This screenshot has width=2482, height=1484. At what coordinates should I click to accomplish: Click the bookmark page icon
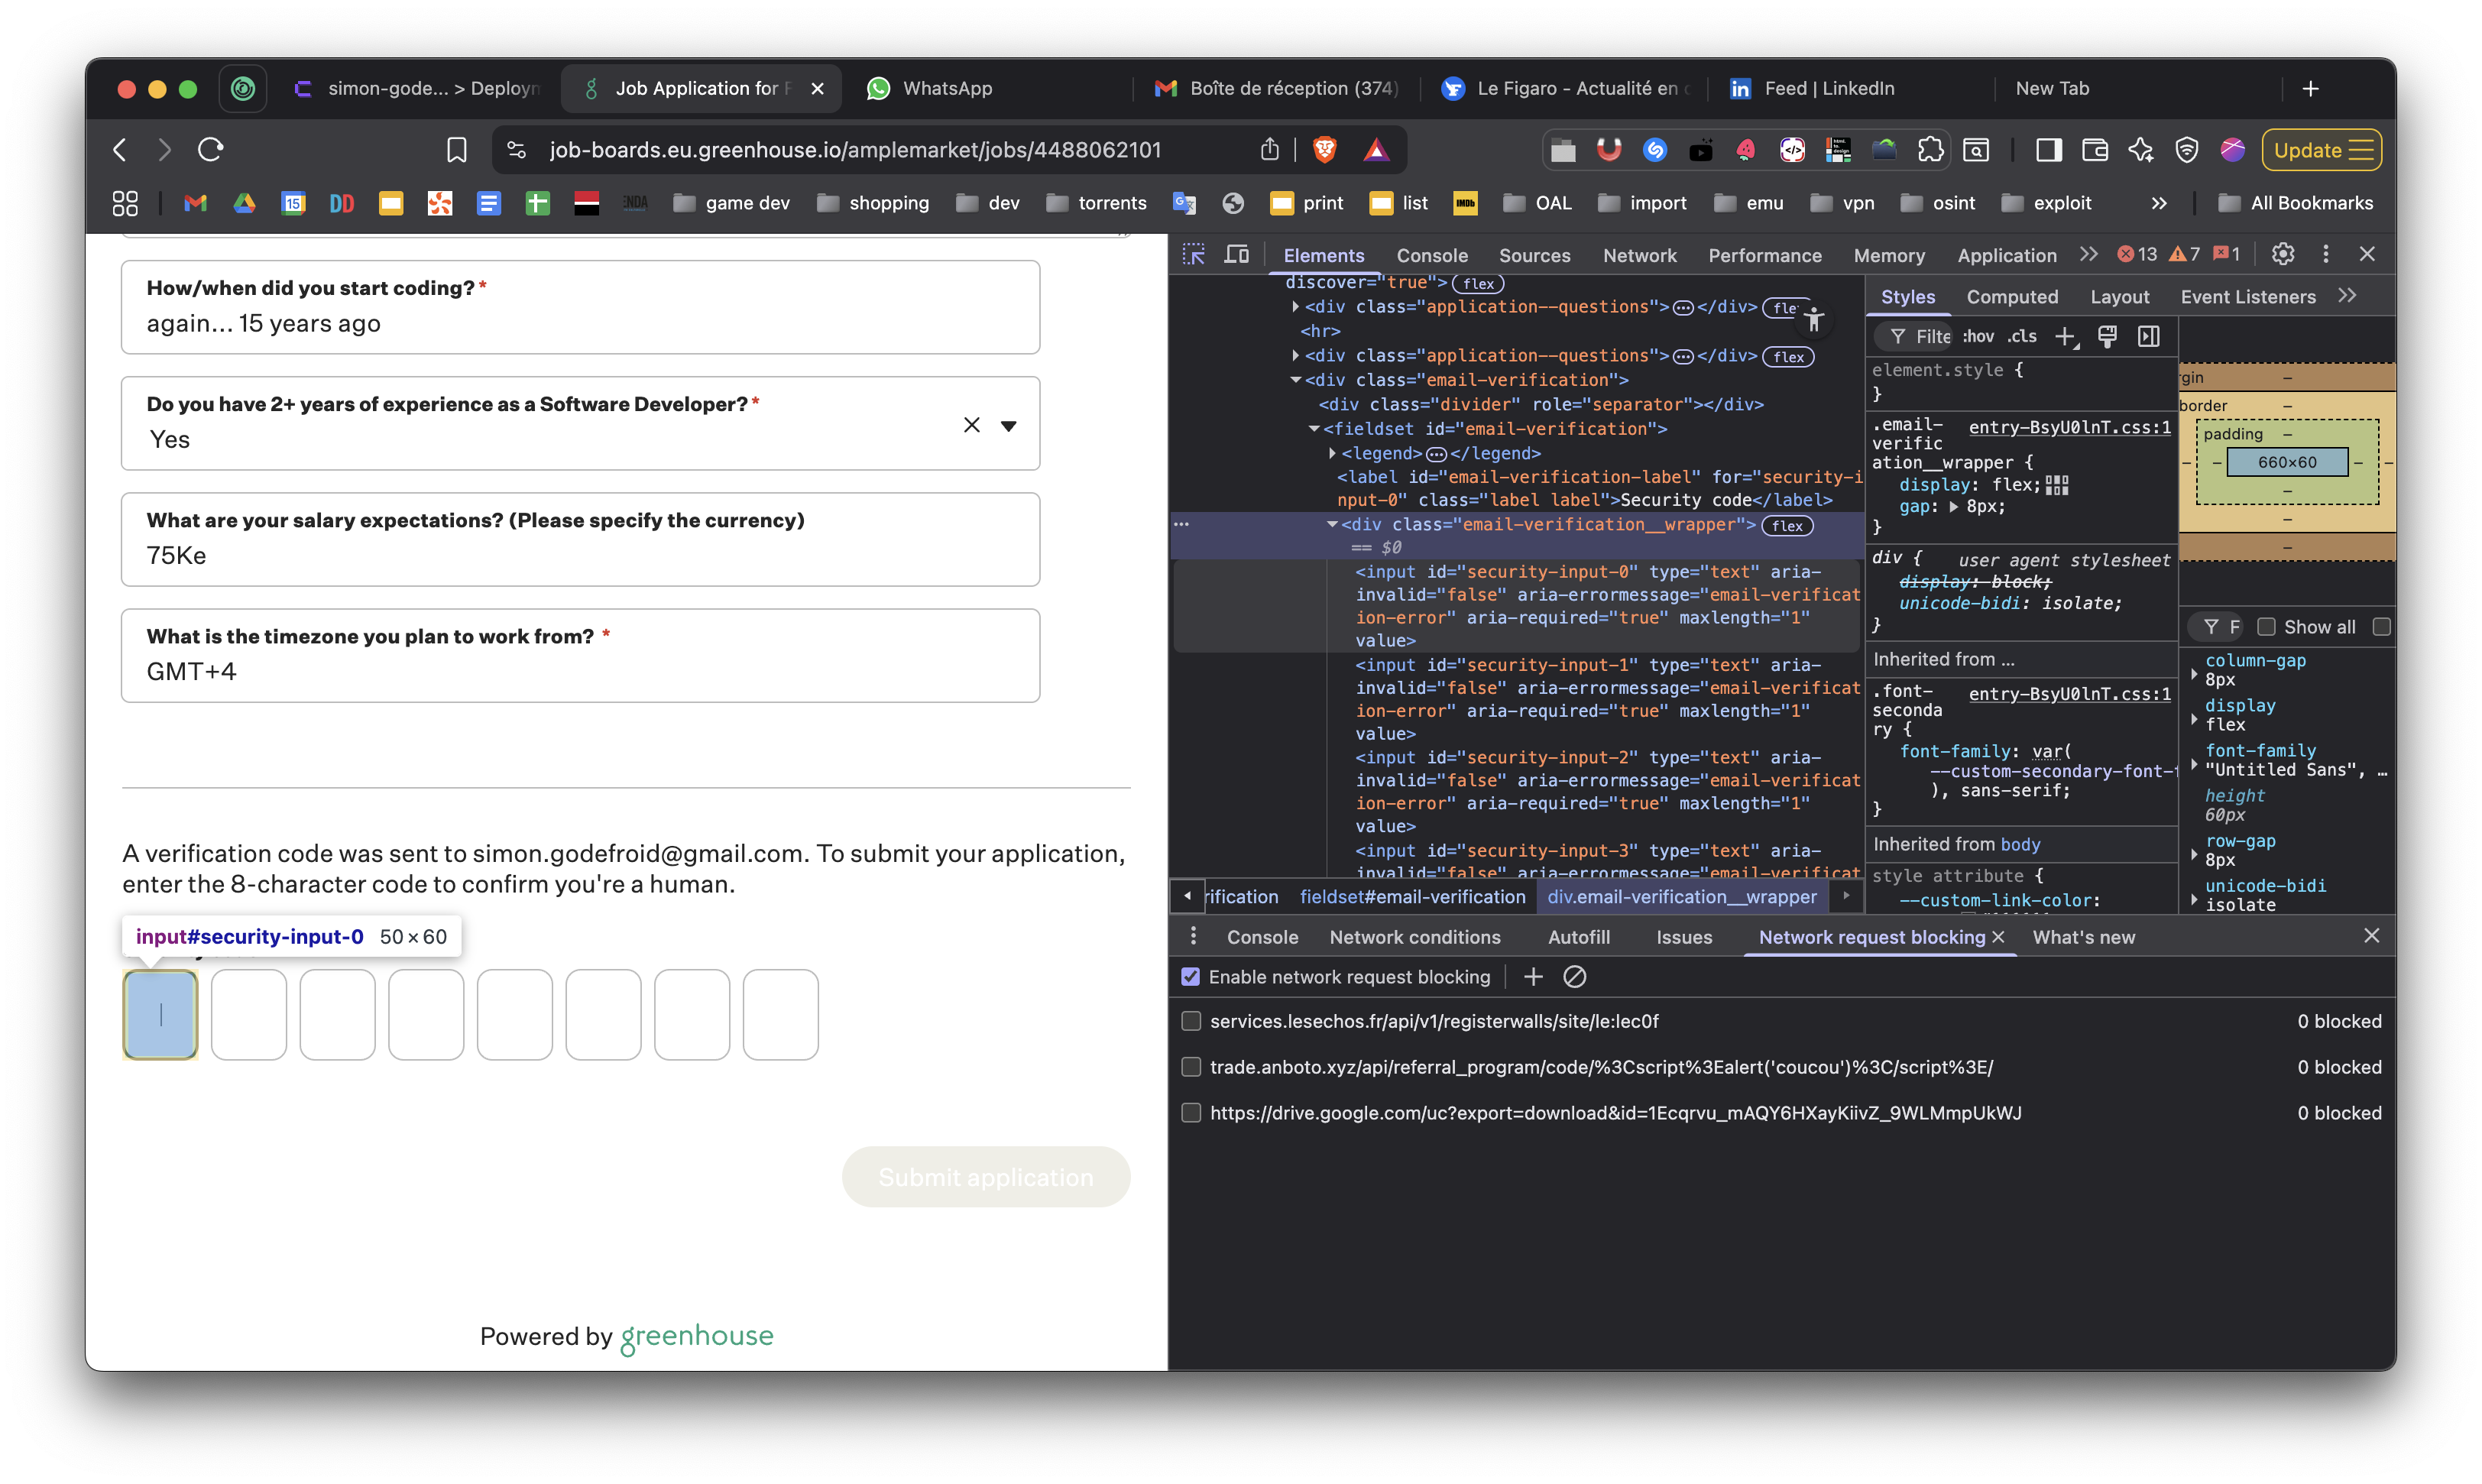pos(456,150)
